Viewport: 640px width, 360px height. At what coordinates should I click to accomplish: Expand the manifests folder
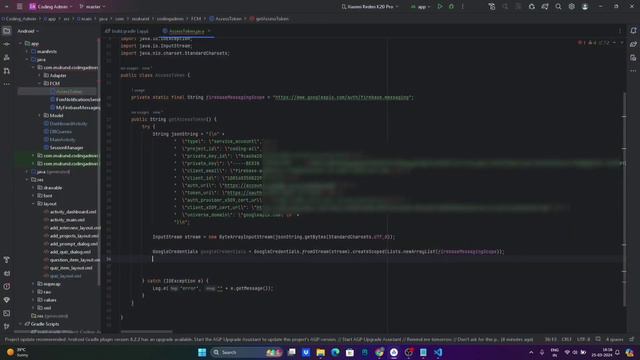click(x=27, y=51)
